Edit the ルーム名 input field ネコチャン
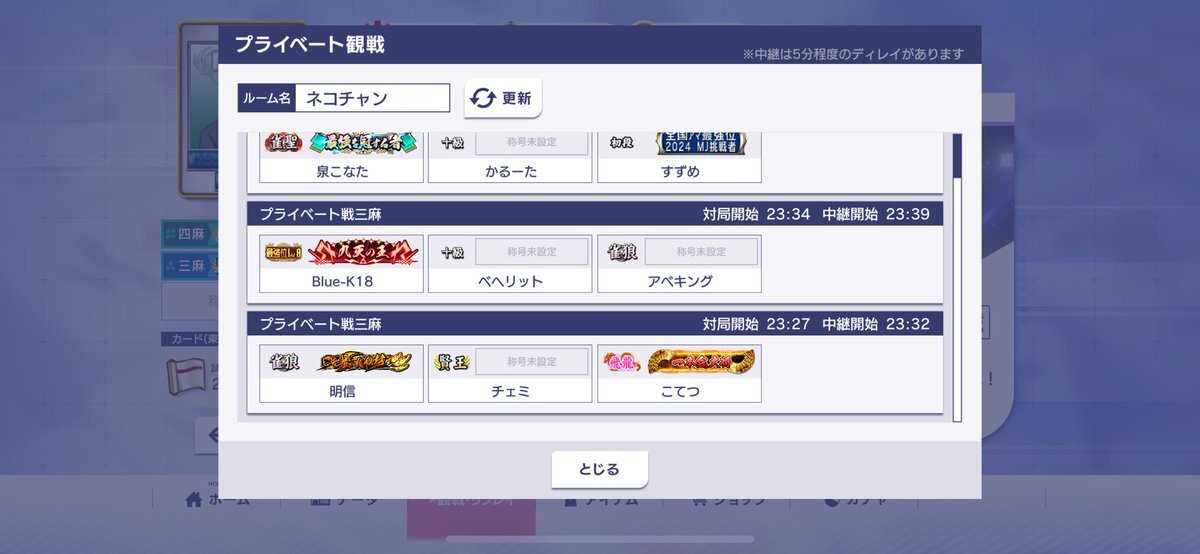The image size is (1200, 554). coord(373,98)
